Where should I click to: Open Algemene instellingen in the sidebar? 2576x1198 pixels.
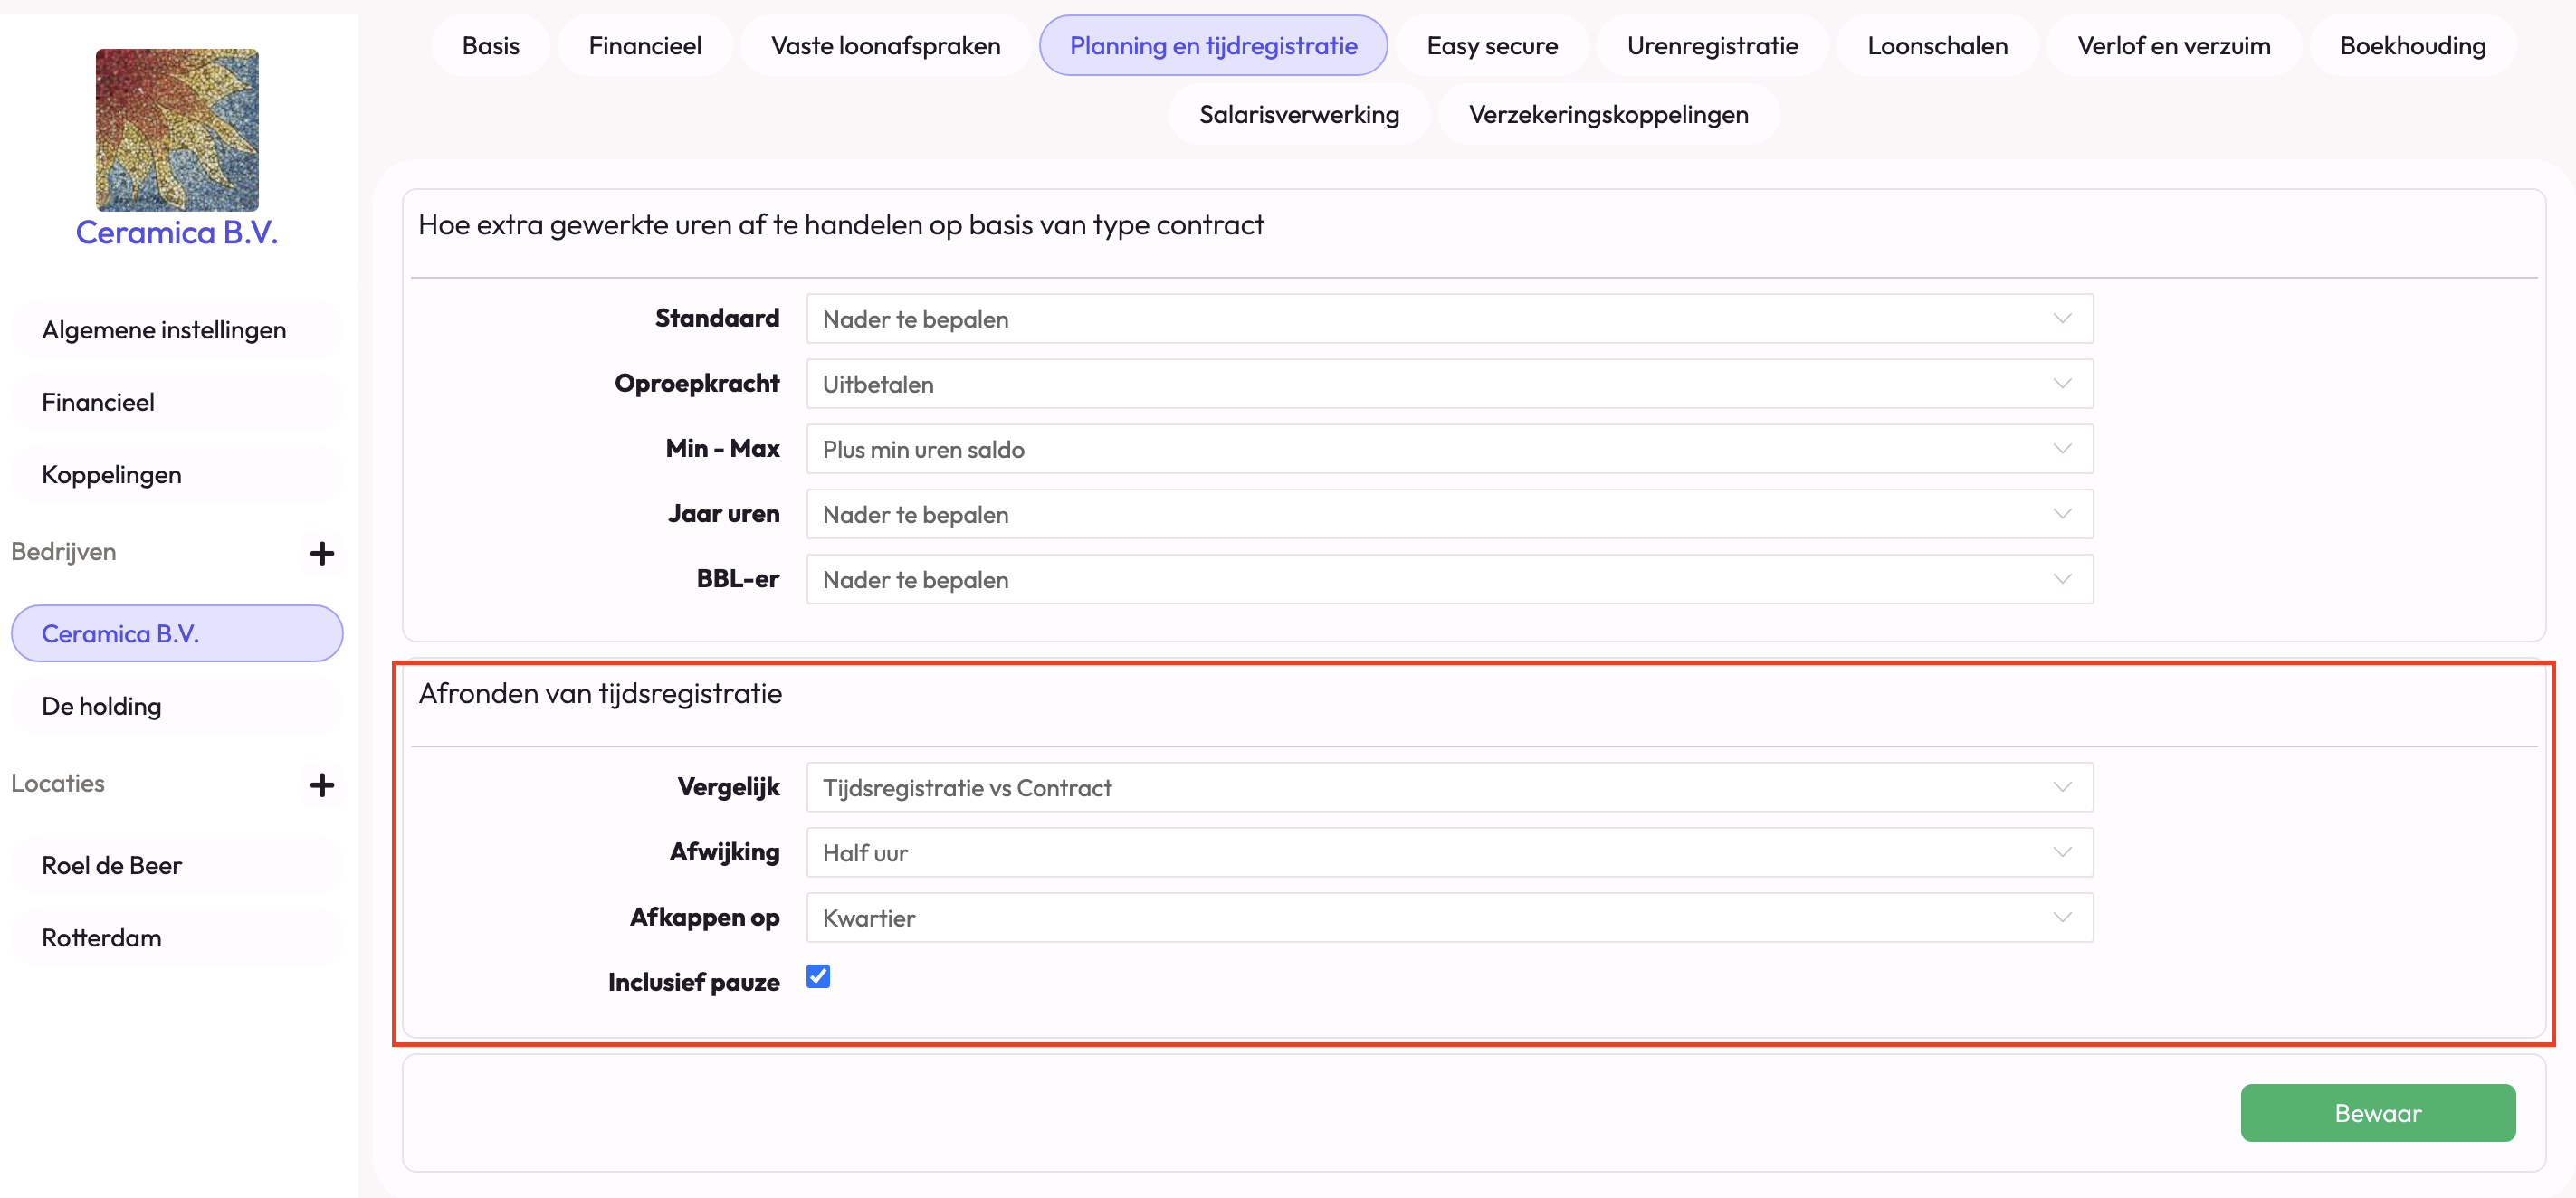tap(164, 330)
